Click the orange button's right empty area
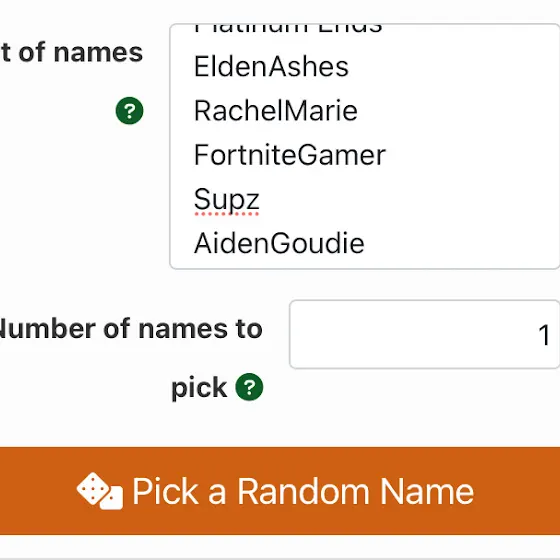 click(518, 491)
